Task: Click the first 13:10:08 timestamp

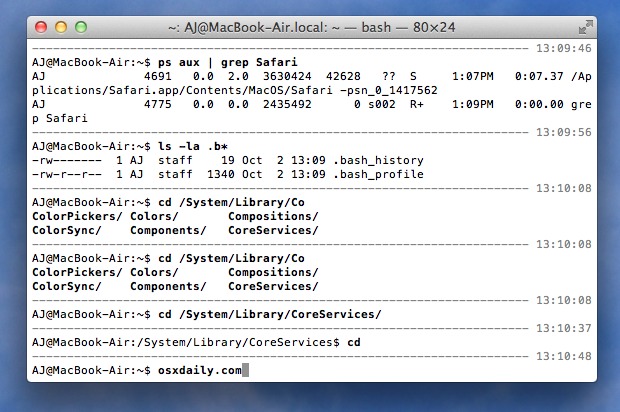Action: 563,188
